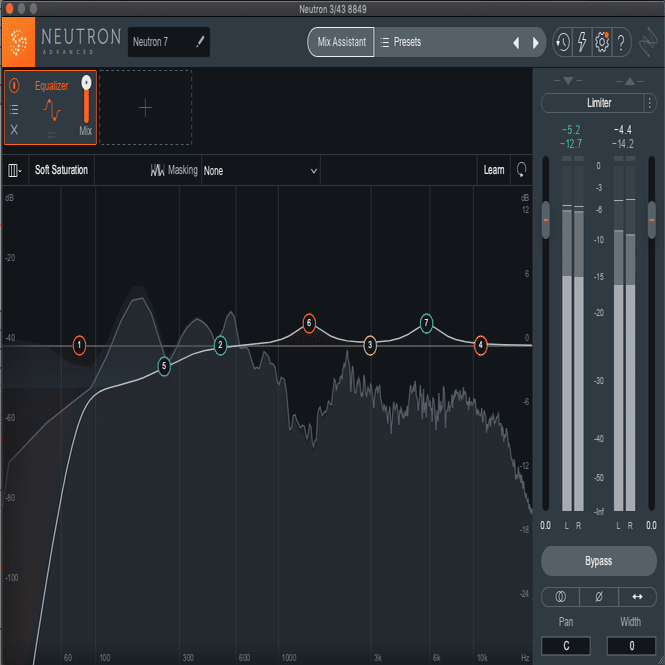Select EQ node 3

coord(370,345)
